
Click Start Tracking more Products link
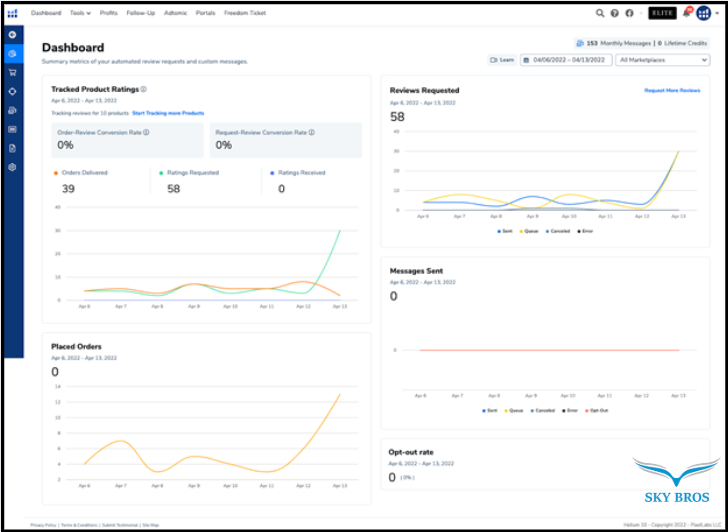(168, 113)
